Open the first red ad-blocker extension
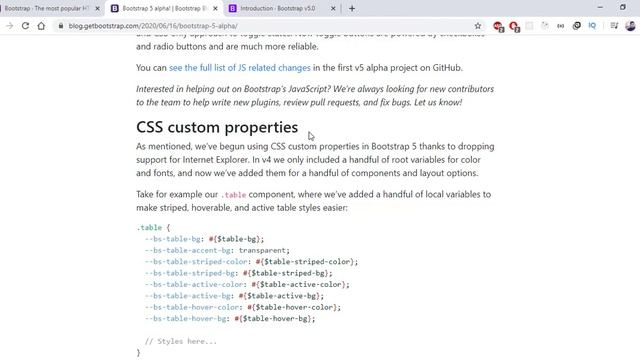Image resolution: width=640 pixels, height=360 pixels. point(498,26)
